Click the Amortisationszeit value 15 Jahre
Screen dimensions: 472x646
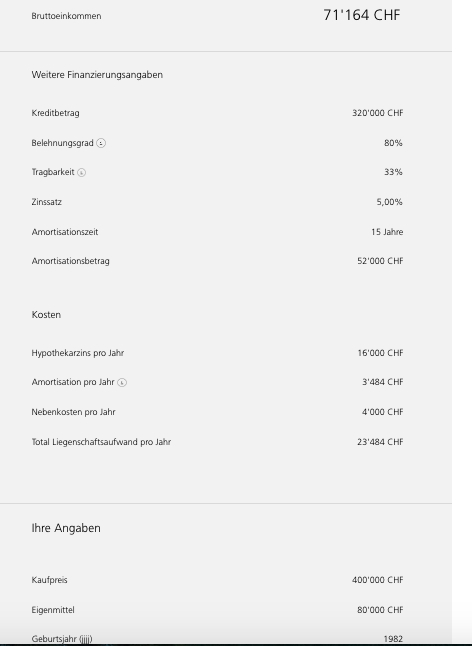point(387,232)
